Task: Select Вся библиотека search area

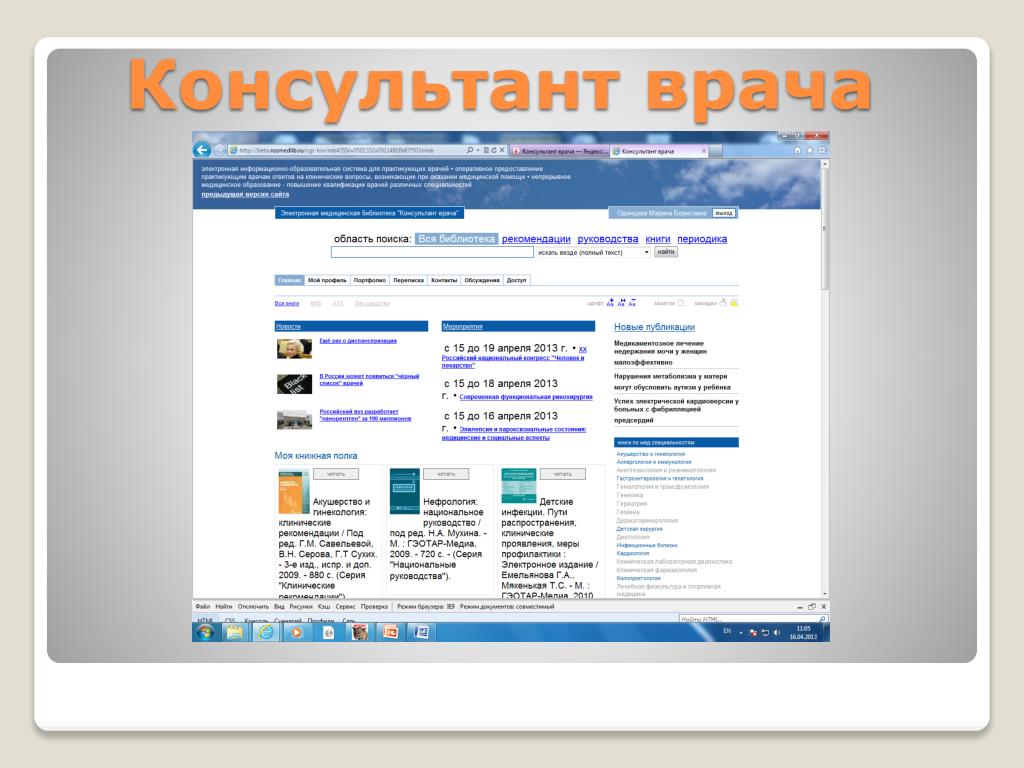Action: tap(456, 239)
